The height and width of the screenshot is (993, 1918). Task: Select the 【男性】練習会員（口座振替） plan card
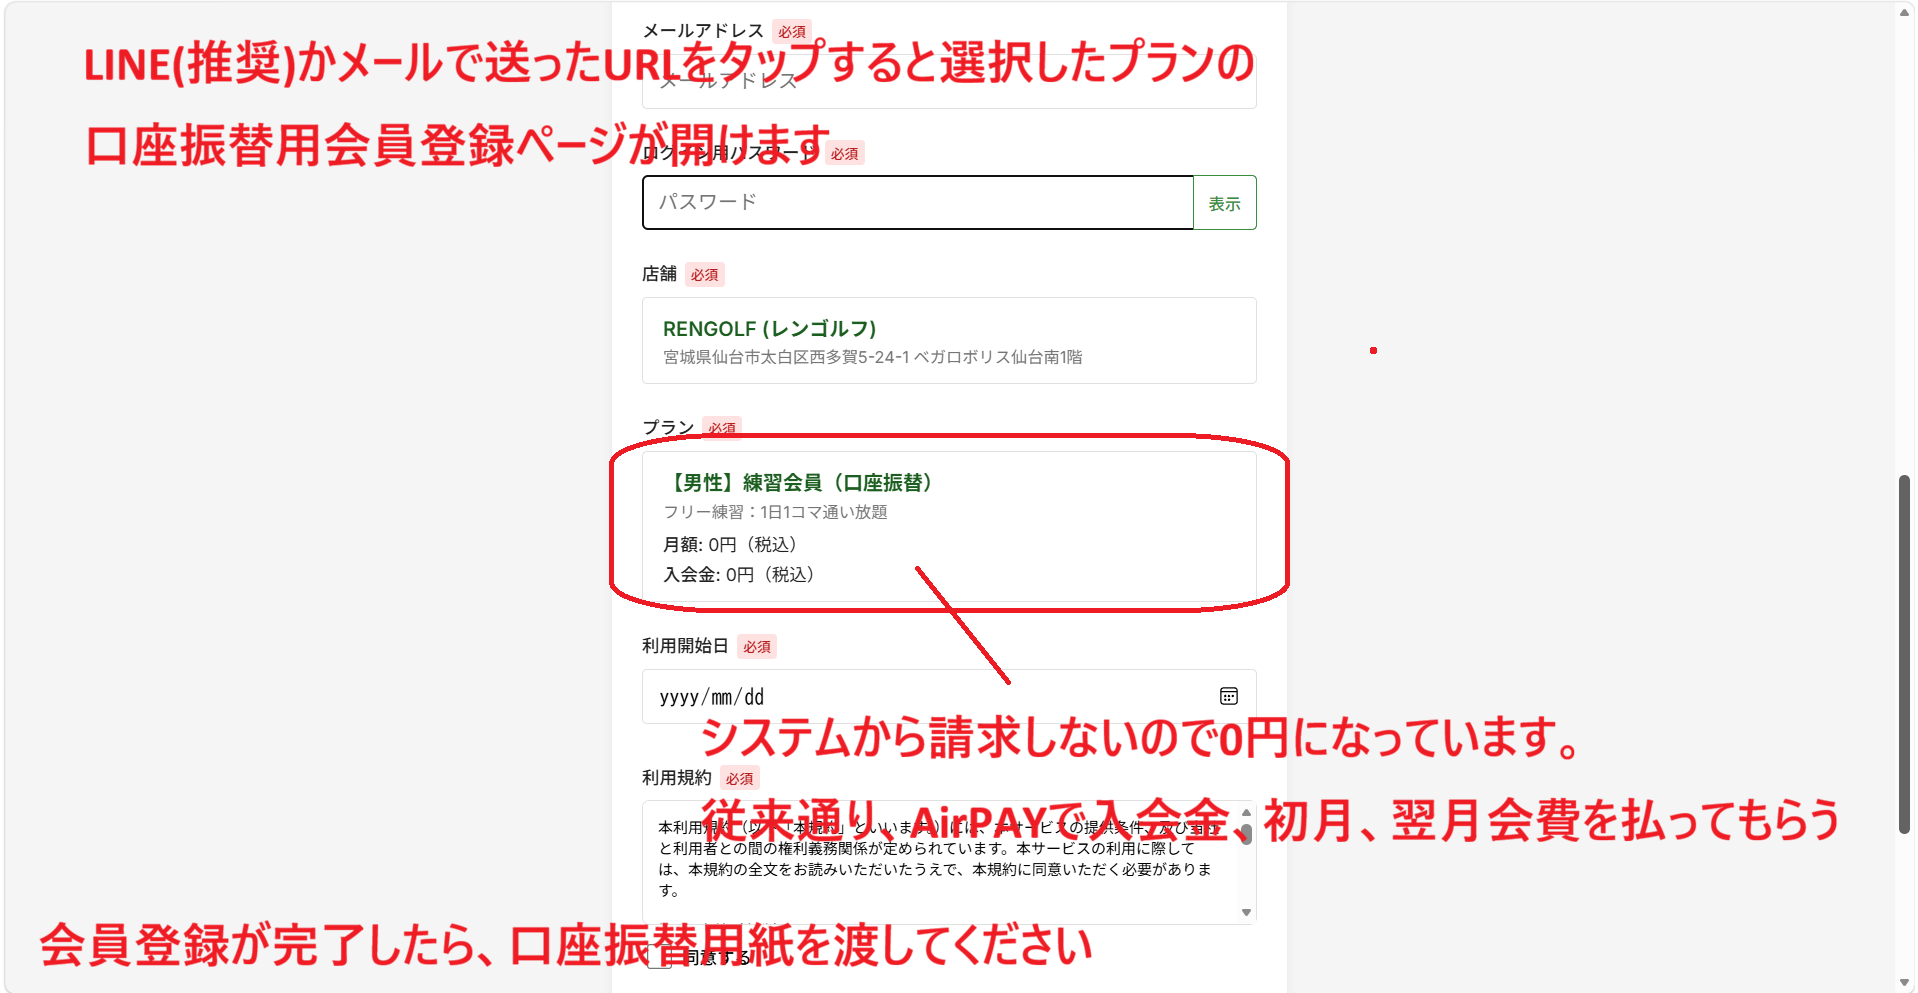(x=948, y=527)
